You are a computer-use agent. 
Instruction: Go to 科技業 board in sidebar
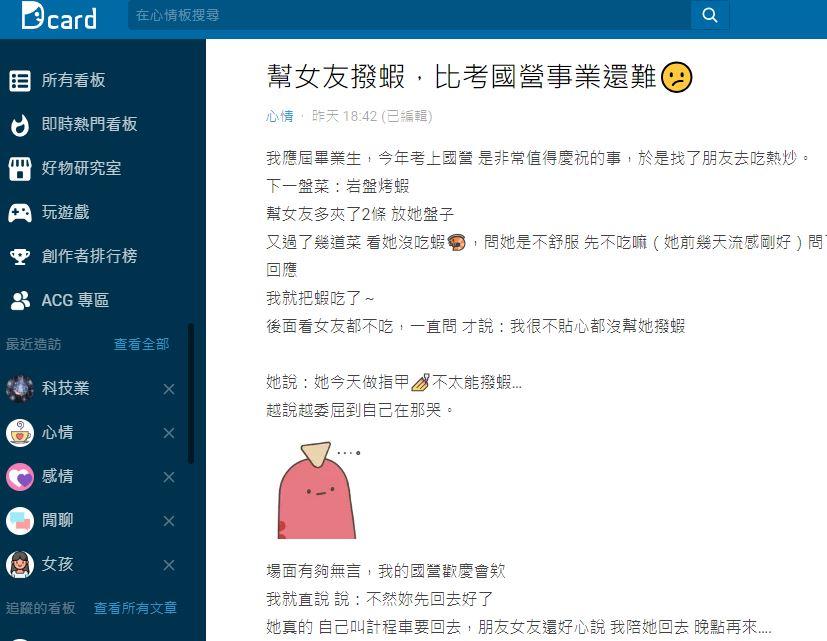click(65, 388)
